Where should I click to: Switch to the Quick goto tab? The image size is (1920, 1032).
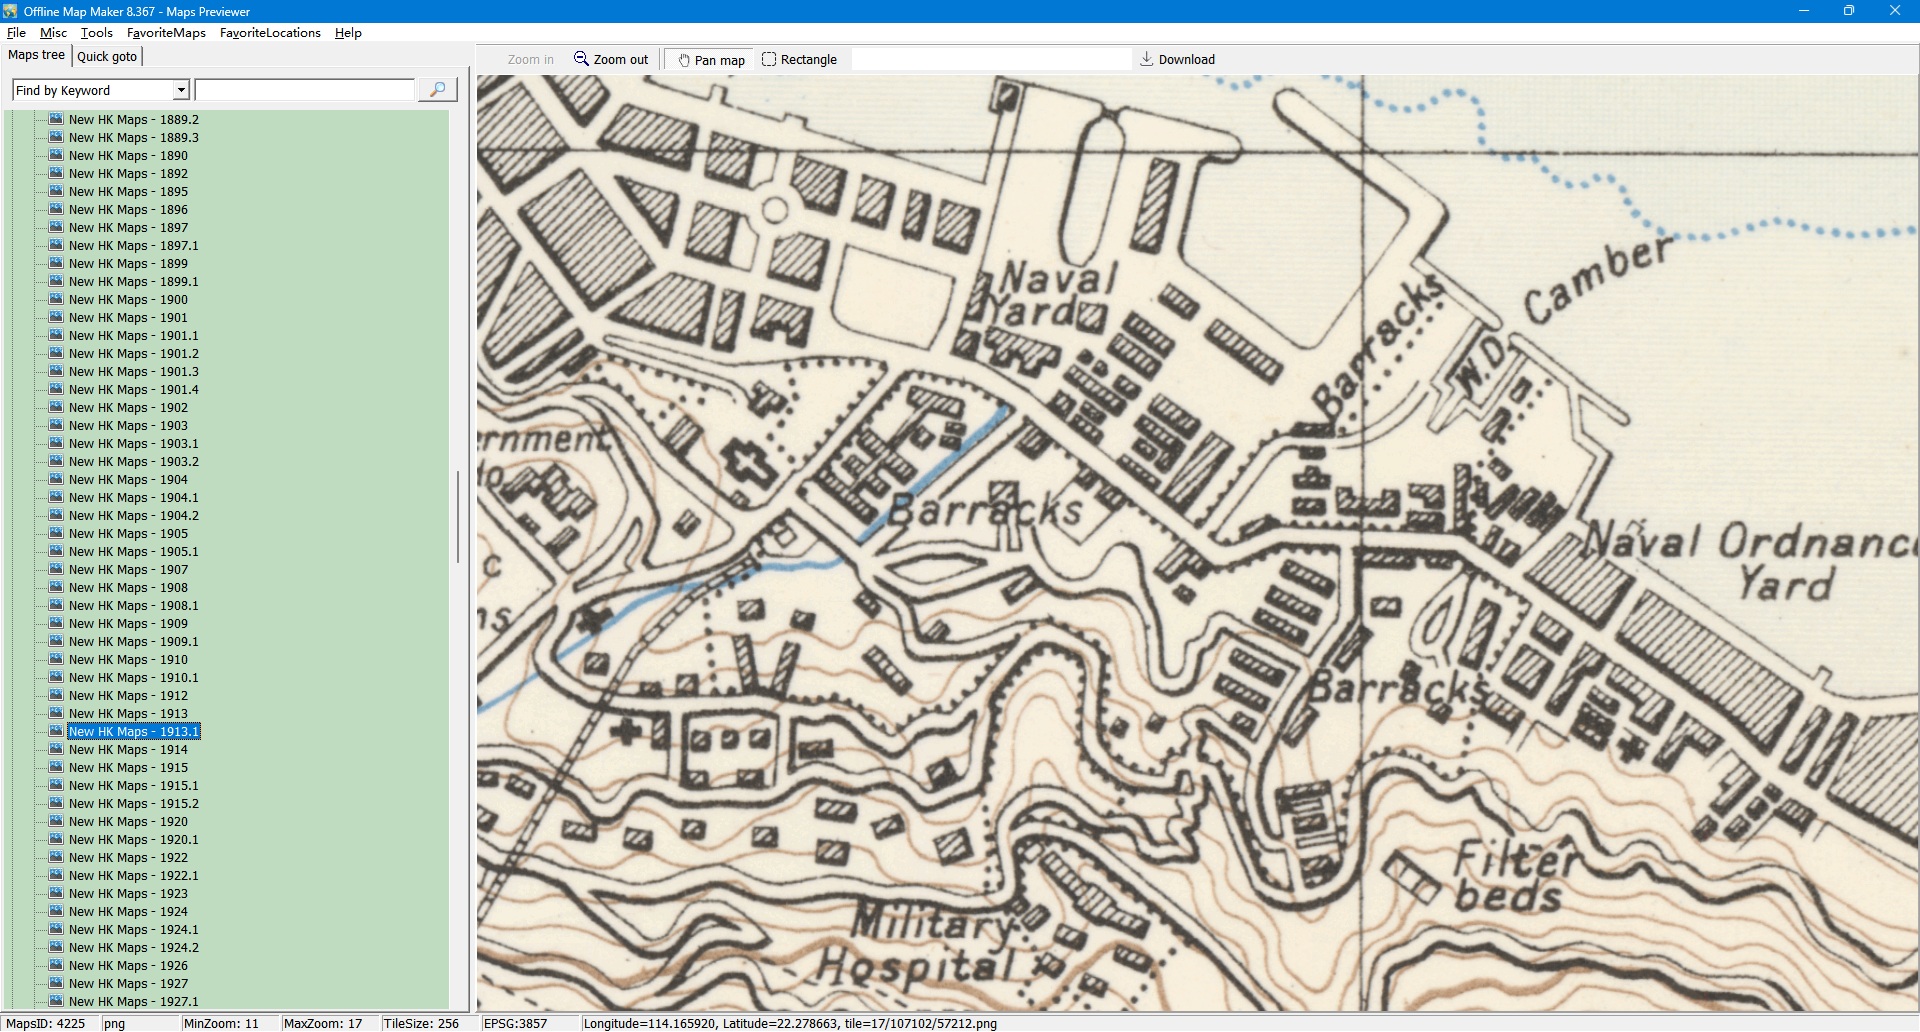tap(107, 56)
